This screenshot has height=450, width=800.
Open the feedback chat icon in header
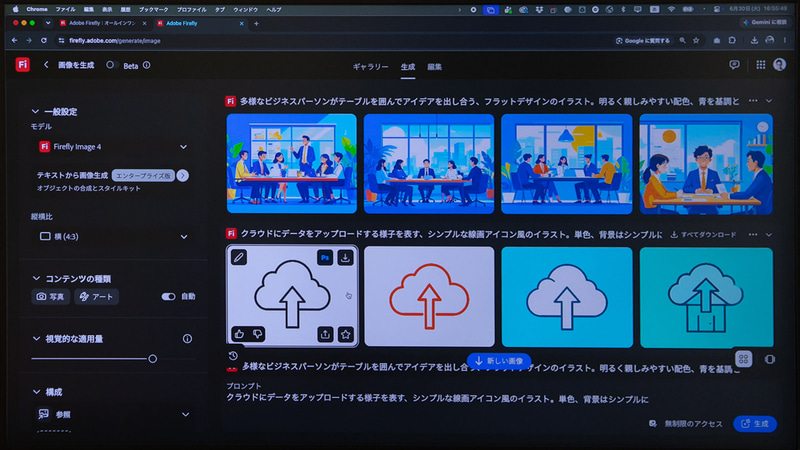coord(734,65)
